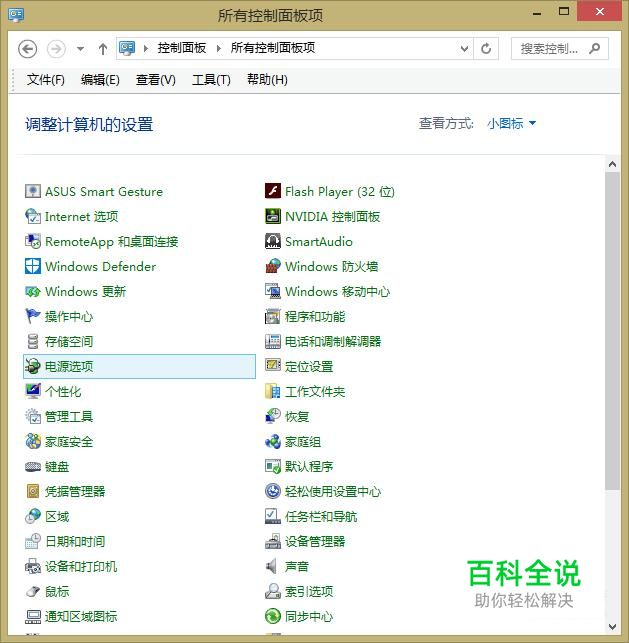Click the Windows 移动中心 icon
This screenshot has width=629, height=643.
click(x=273, y=291)
